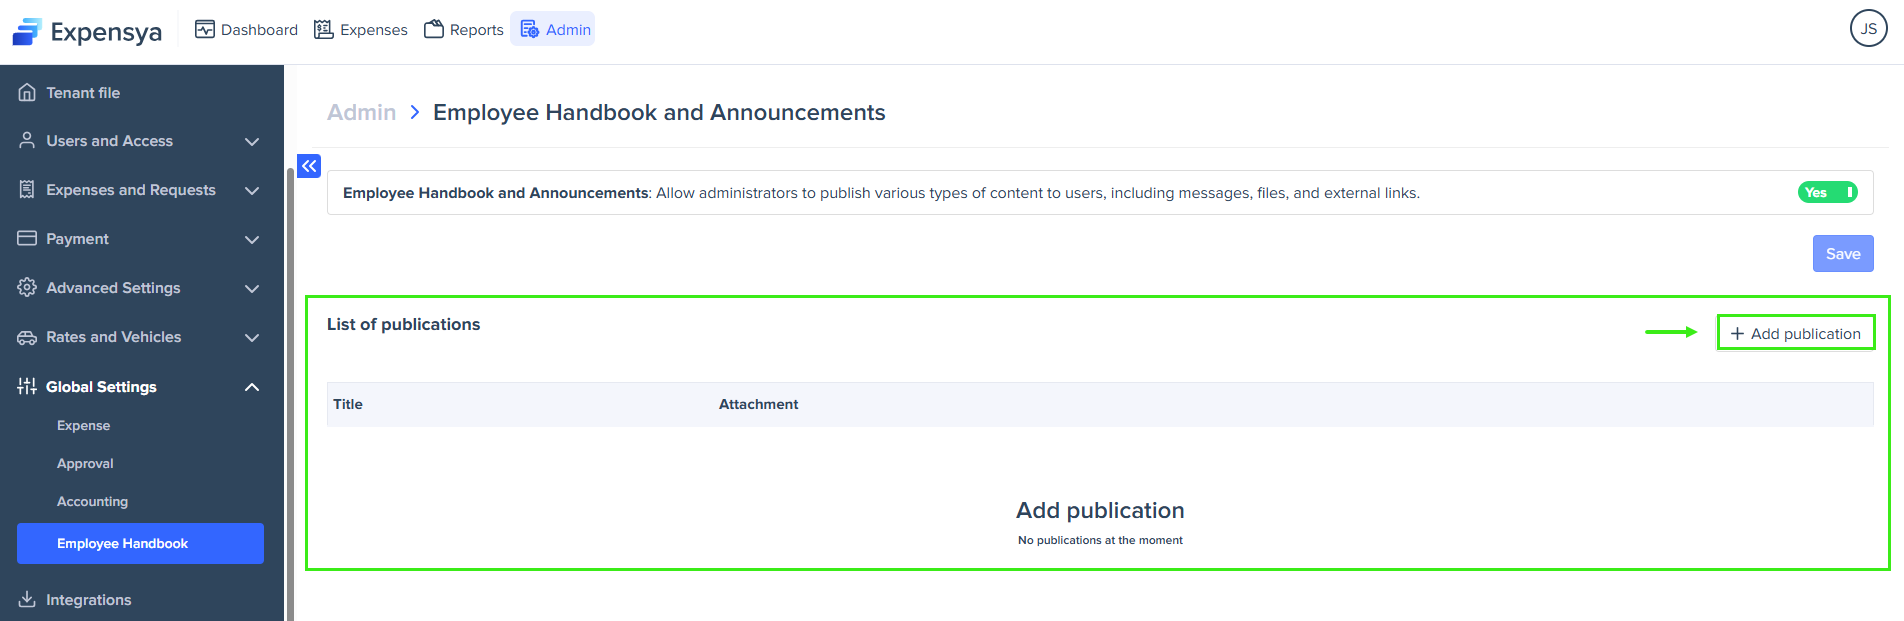Select Employee Handbook menu item

pos(140,543)
